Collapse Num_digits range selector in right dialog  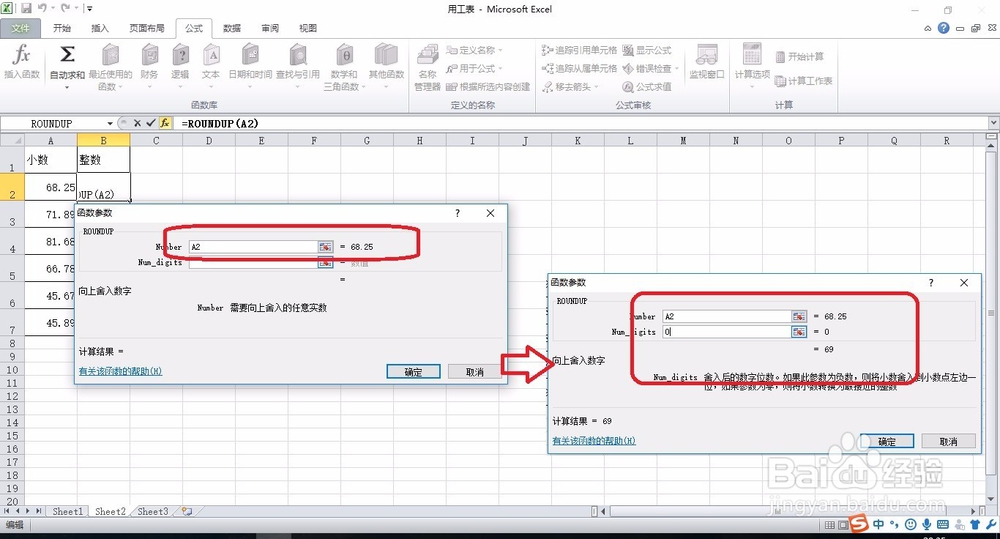798,332
